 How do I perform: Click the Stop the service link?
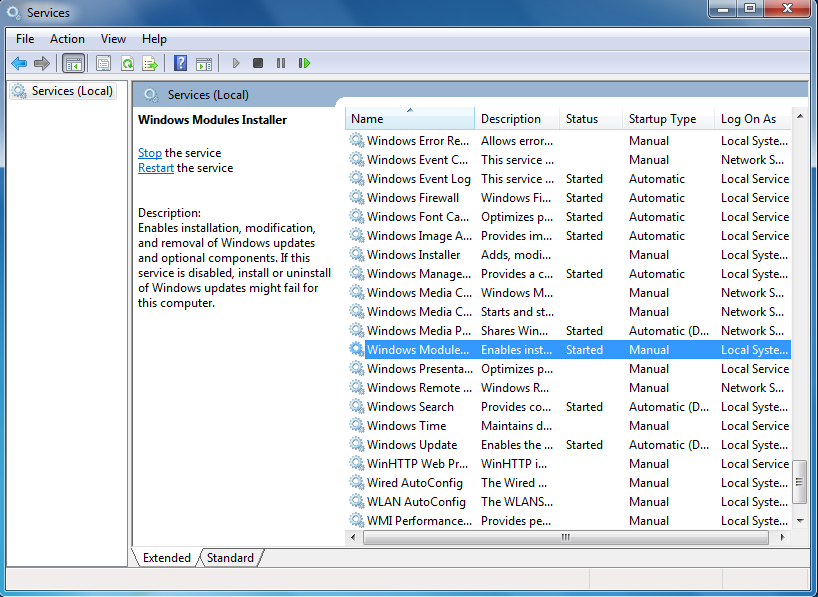(149, 153)
